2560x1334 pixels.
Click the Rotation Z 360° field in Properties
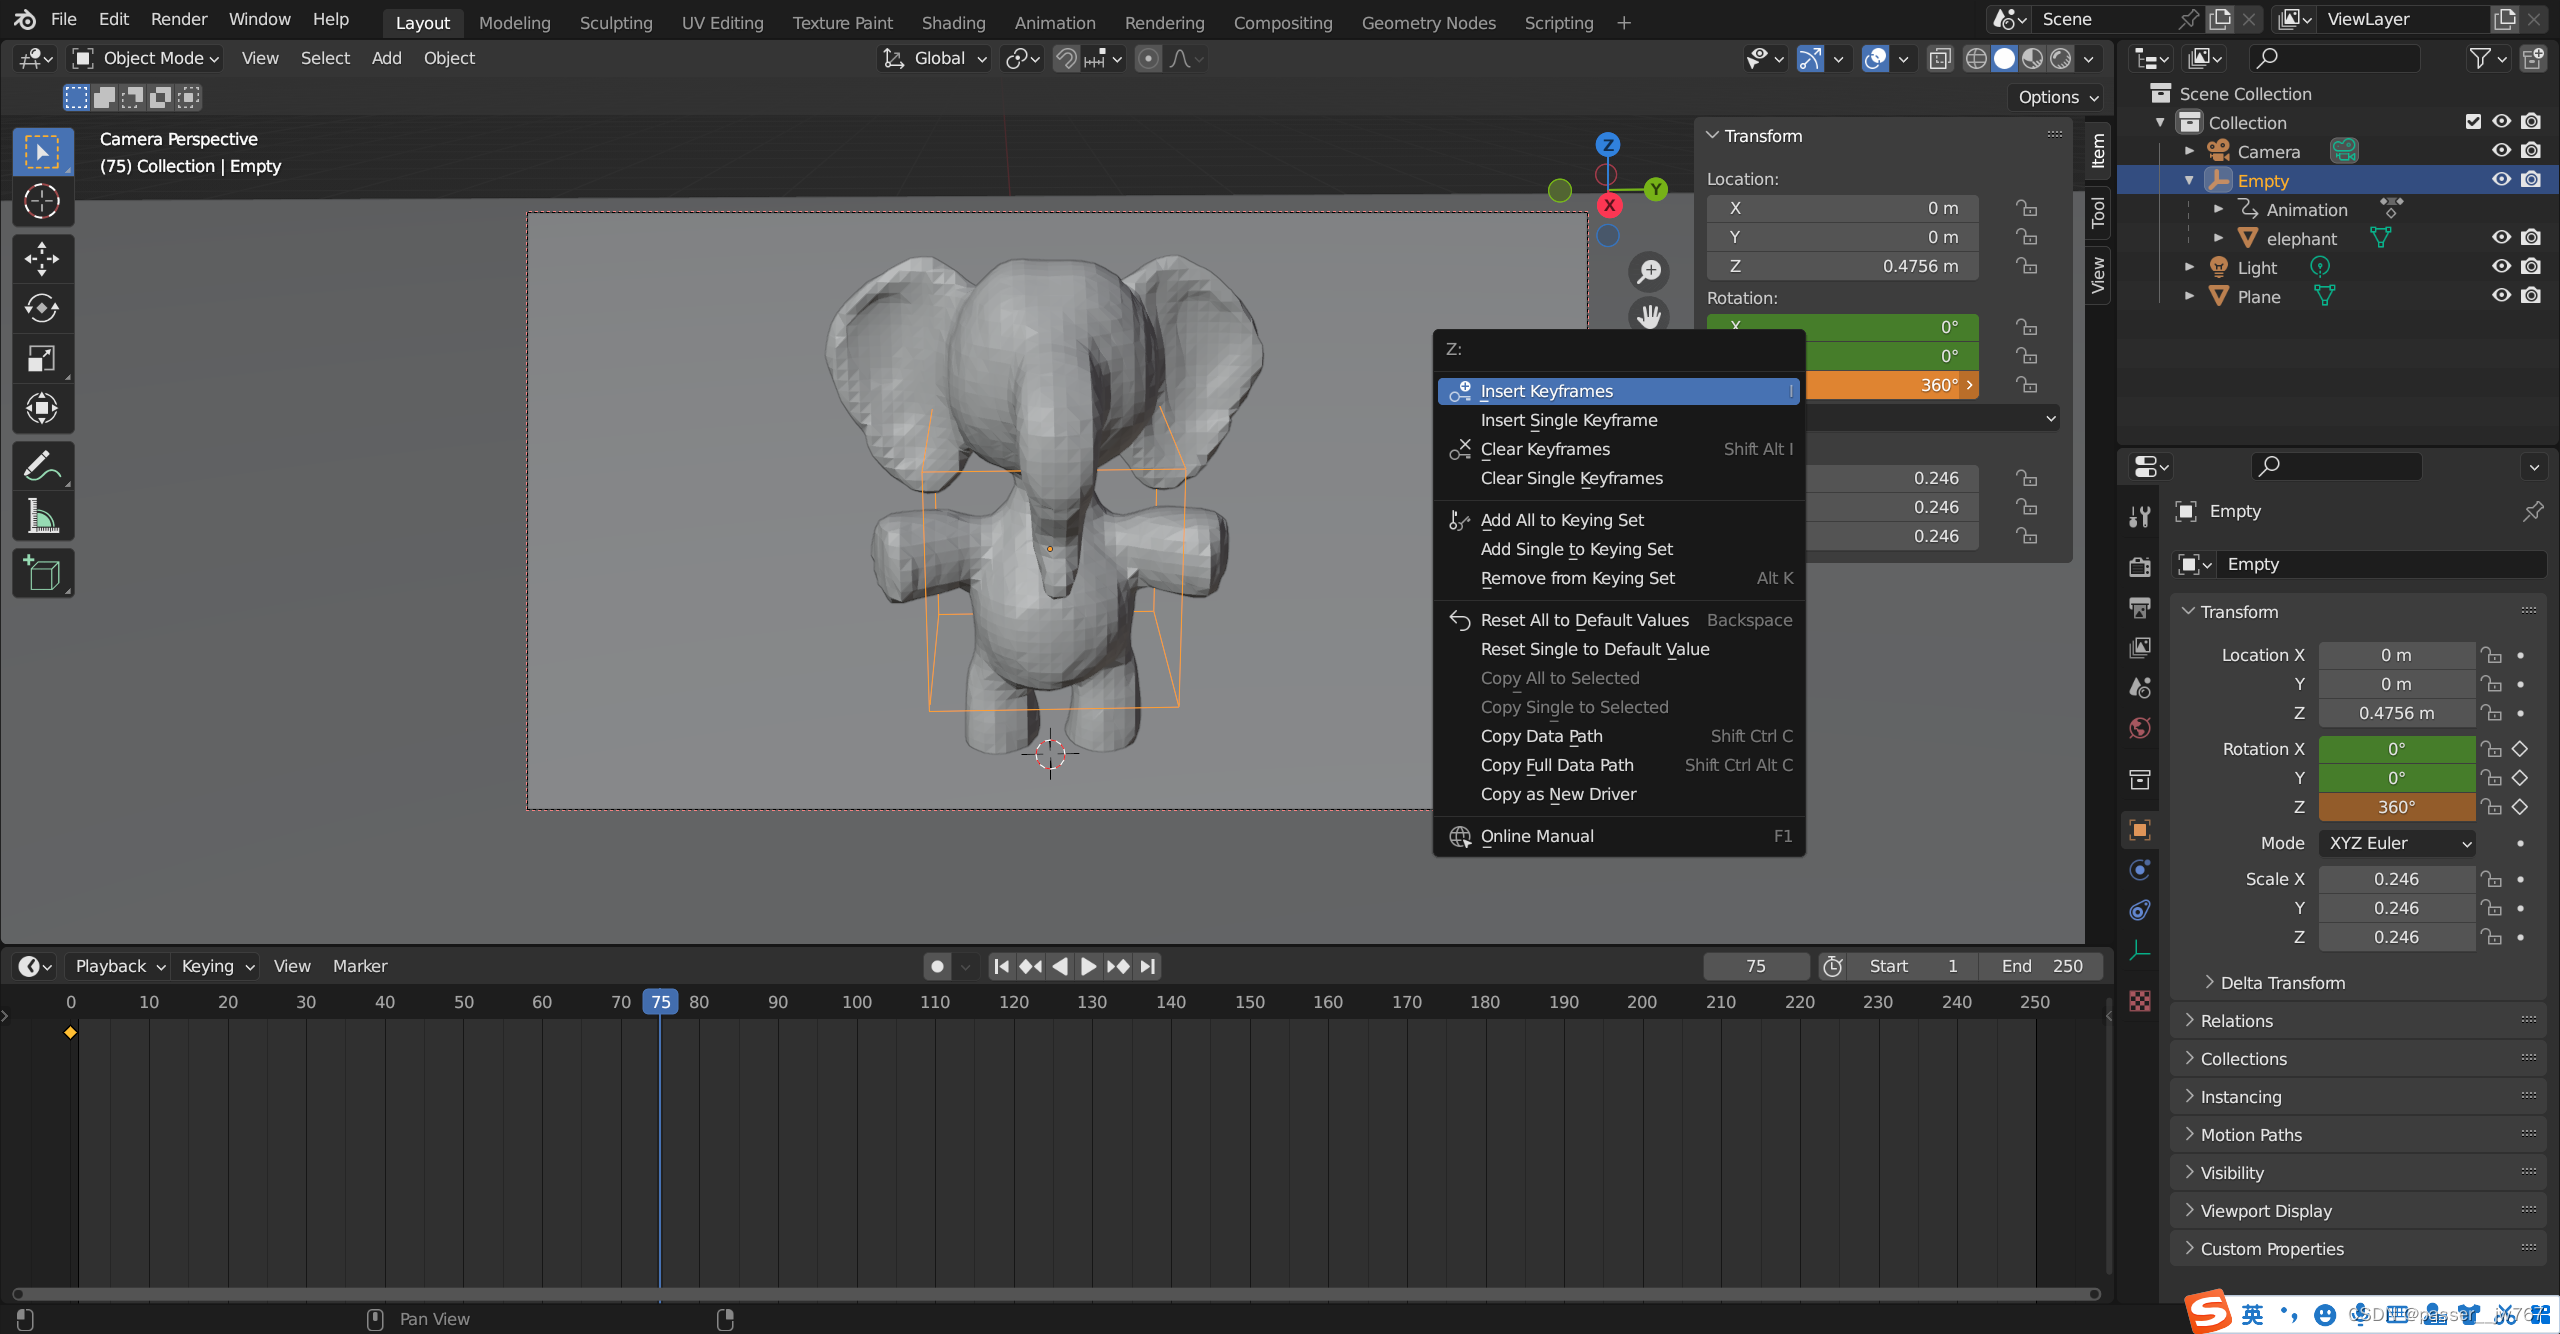click(x=2396, y=807)
